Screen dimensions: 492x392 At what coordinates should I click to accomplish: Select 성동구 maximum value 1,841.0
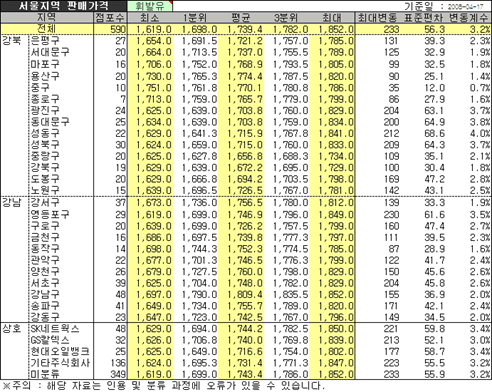pos(336,133)
